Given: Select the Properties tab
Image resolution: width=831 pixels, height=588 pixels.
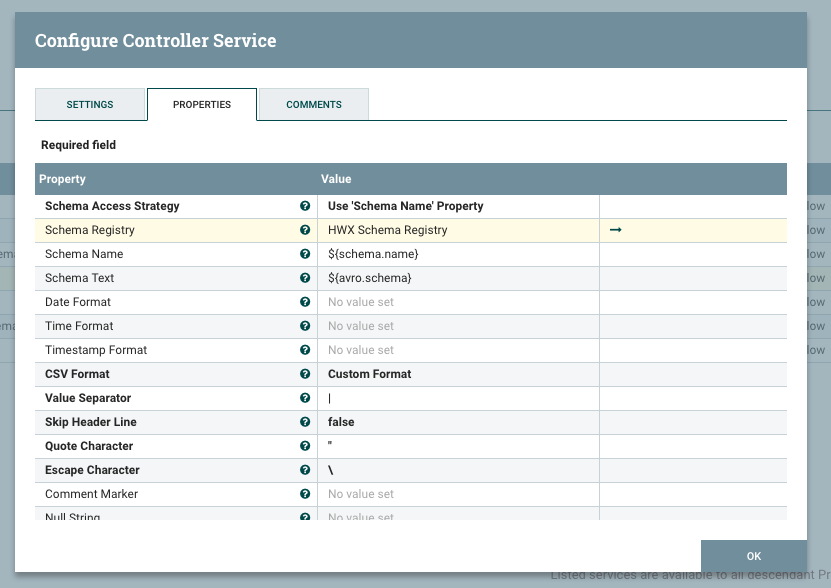Looking at the screenshot, I should (202, 105).
